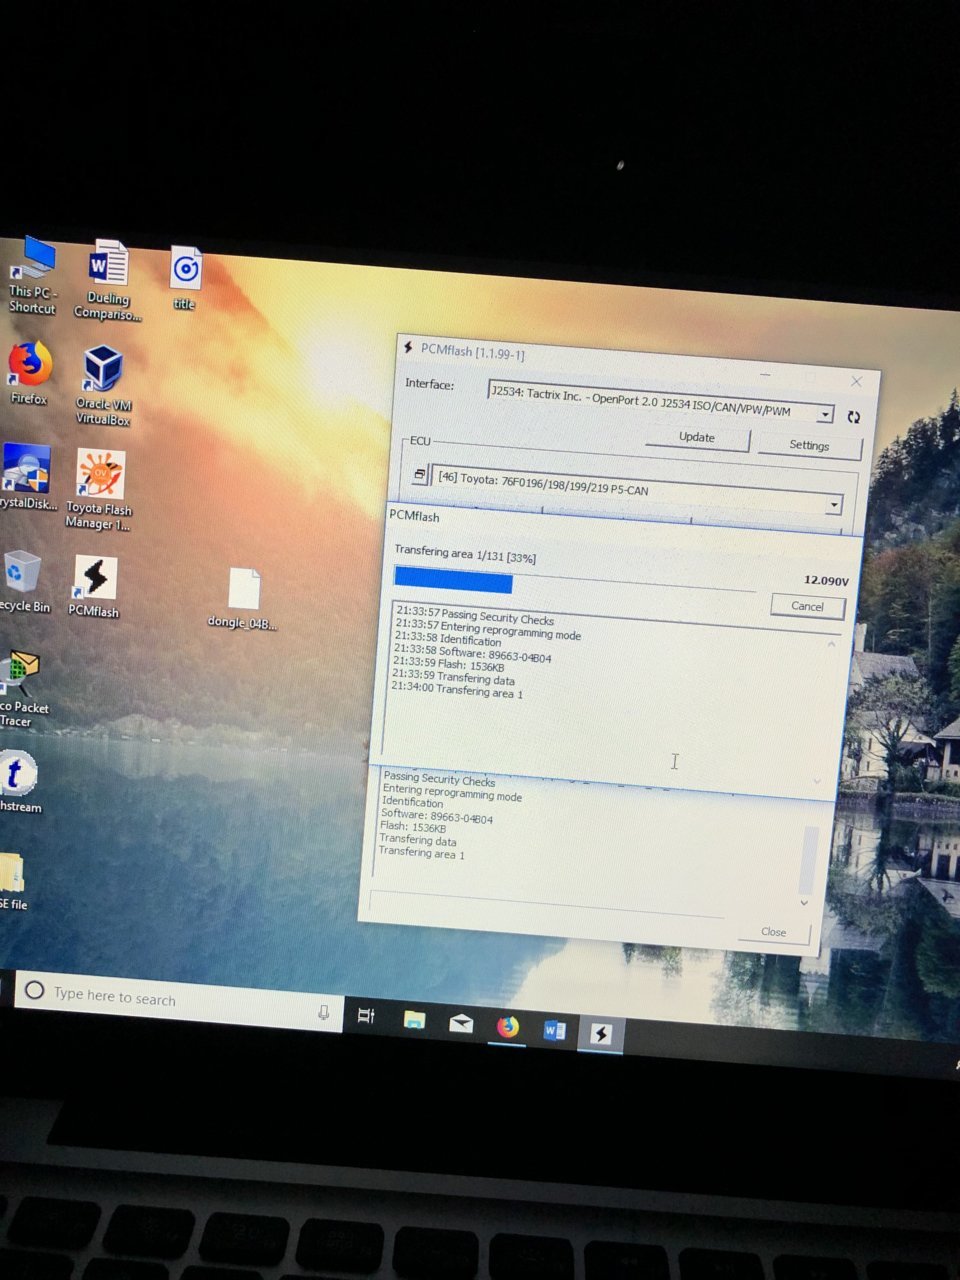Open Task View on the taskbar
Image resolution: width=960 pixels, height=1280 pixels.
click(x=366, y=1016)
